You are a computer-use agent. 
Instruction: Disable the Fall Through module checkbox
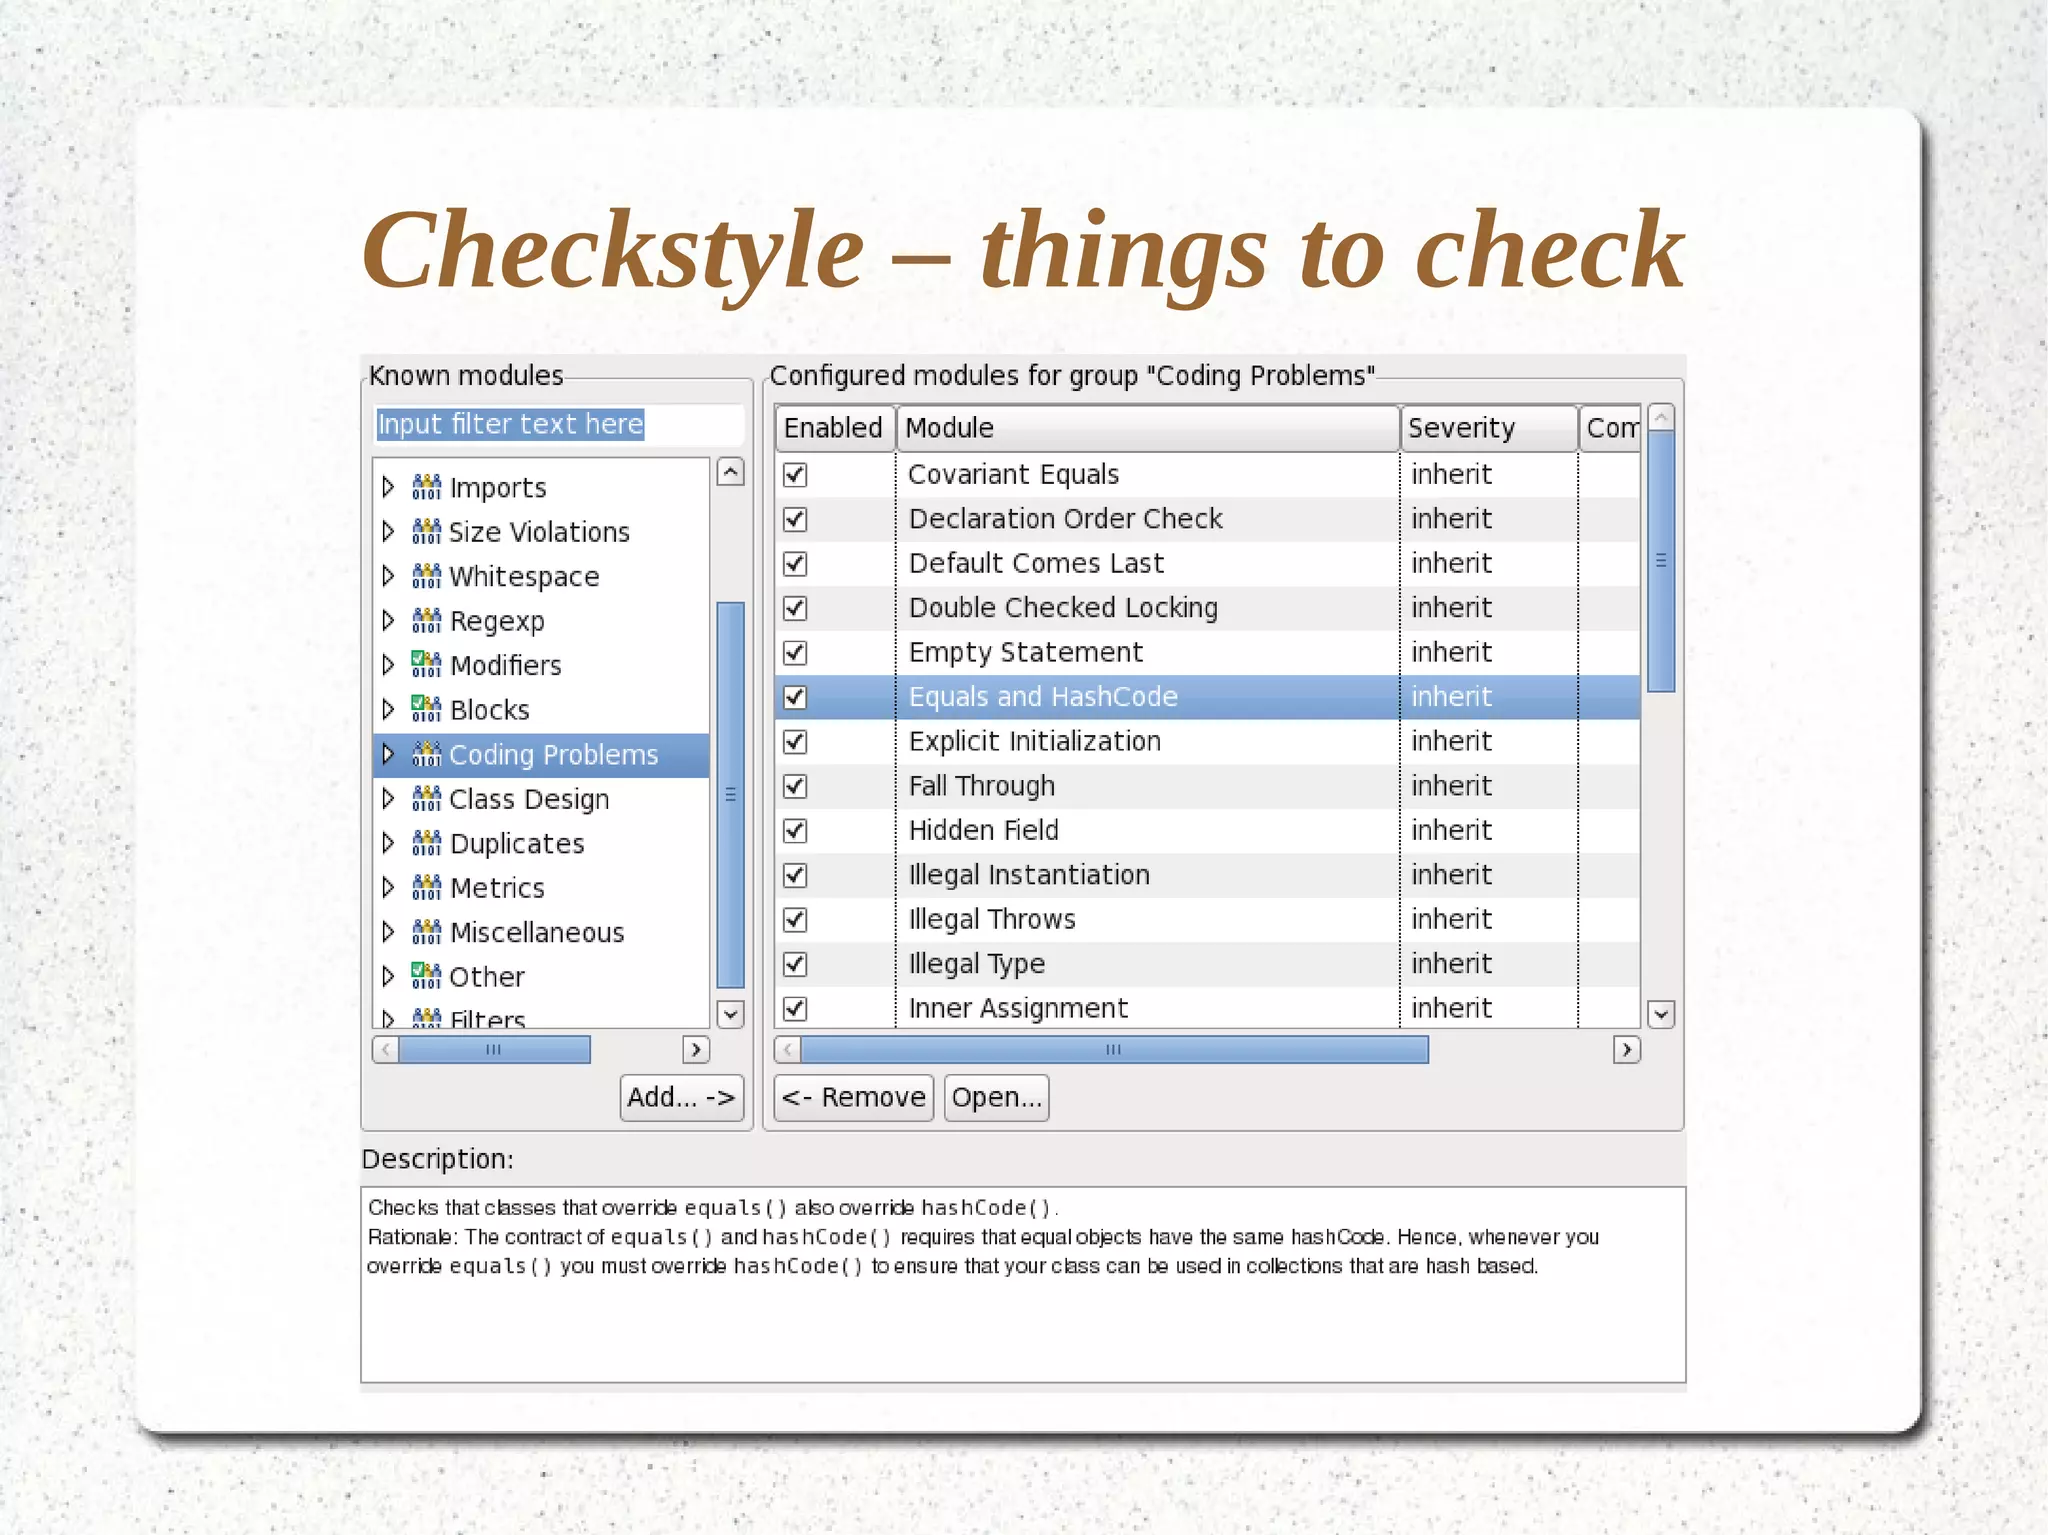click(x=795, y=786)
